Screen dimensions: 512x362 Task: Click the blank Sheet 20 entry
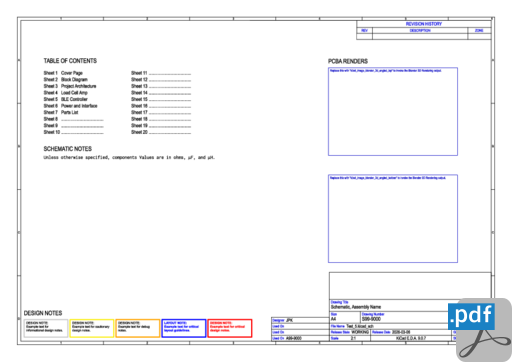click(161, 132)
